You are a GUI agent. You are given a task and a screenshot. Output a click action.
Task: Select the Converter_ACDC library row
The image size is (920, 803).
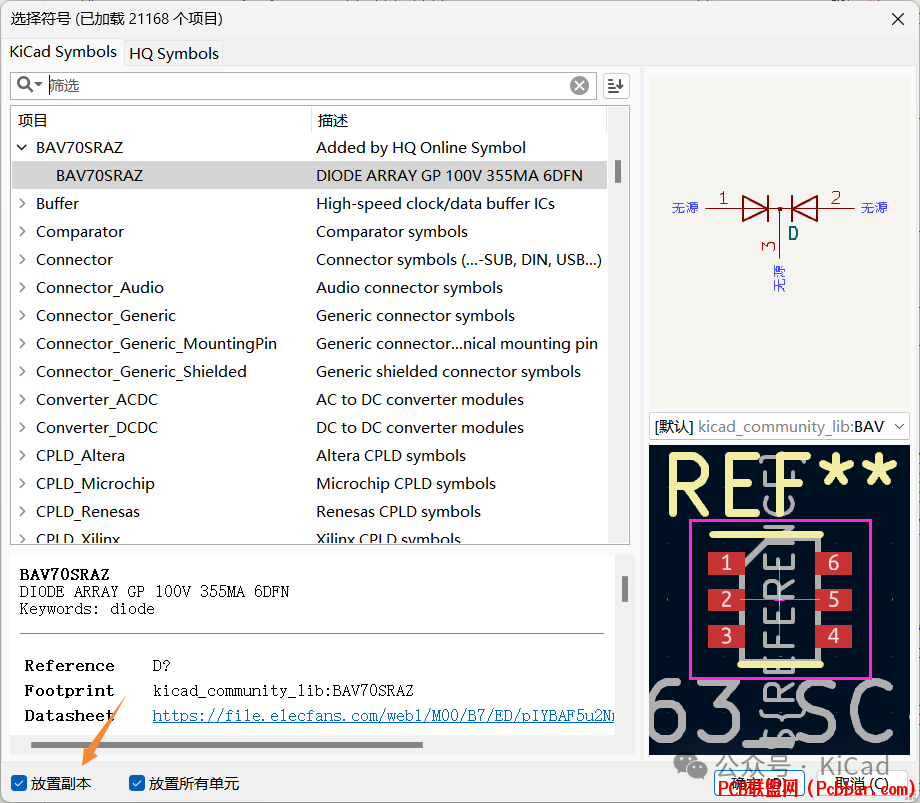[309, 399]
